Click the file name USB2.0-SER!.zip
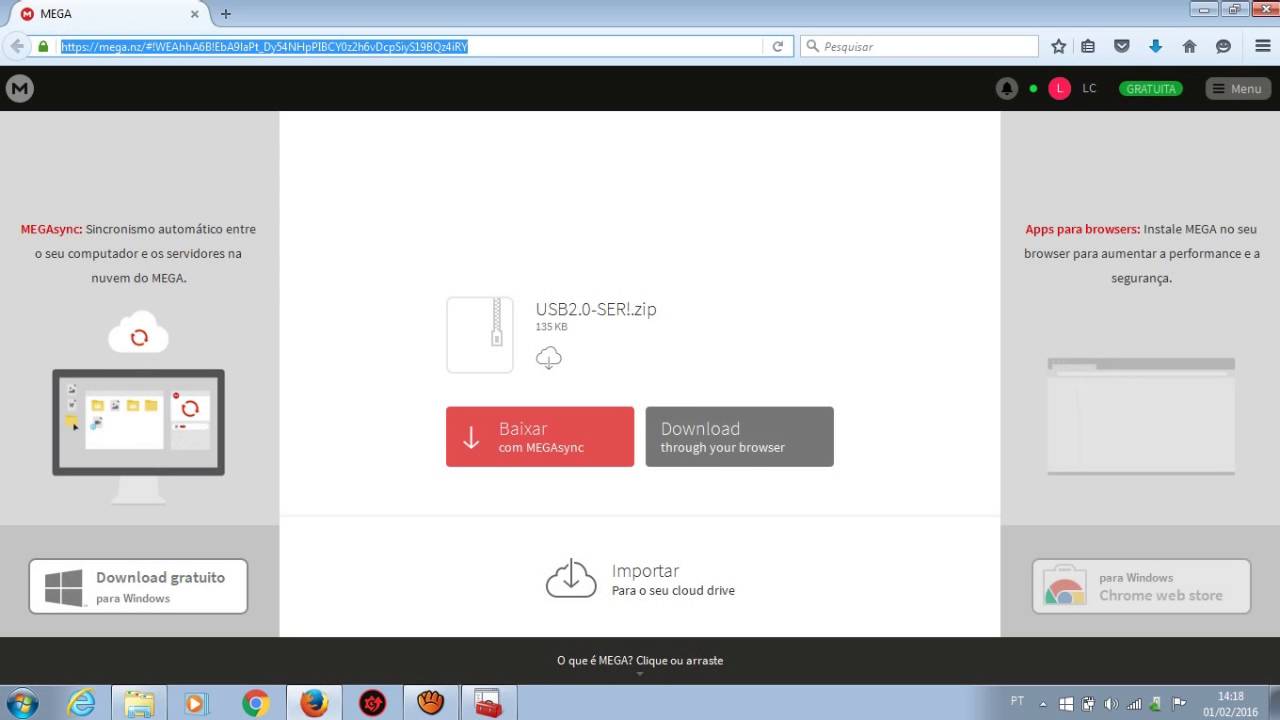 click(596, 309)
